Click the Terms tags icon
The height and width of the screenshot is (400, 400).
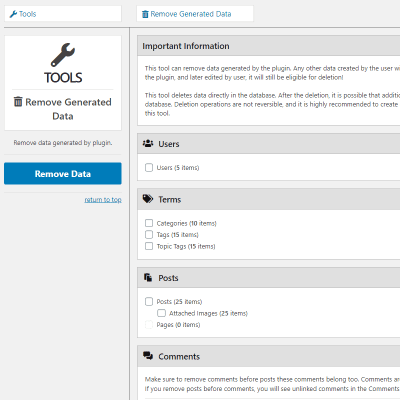(x=148, y=199)
